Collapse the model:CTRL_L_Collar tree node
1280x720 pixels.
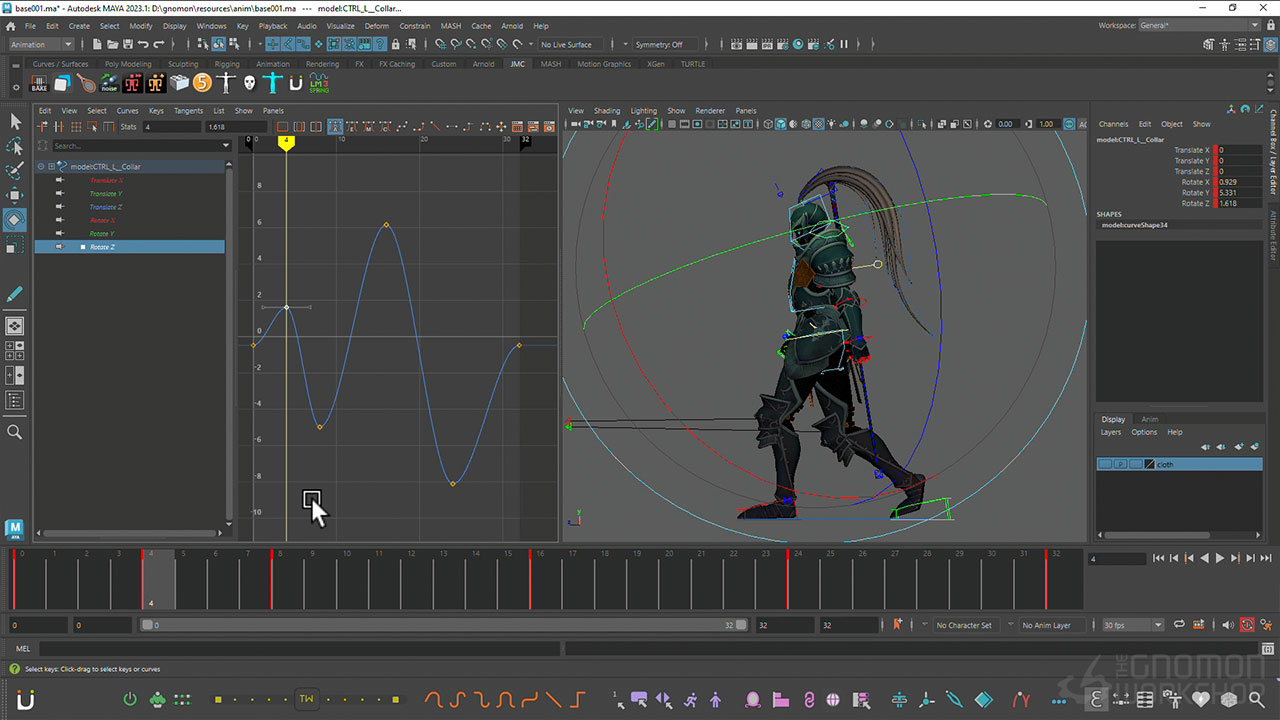pos(41,167)
